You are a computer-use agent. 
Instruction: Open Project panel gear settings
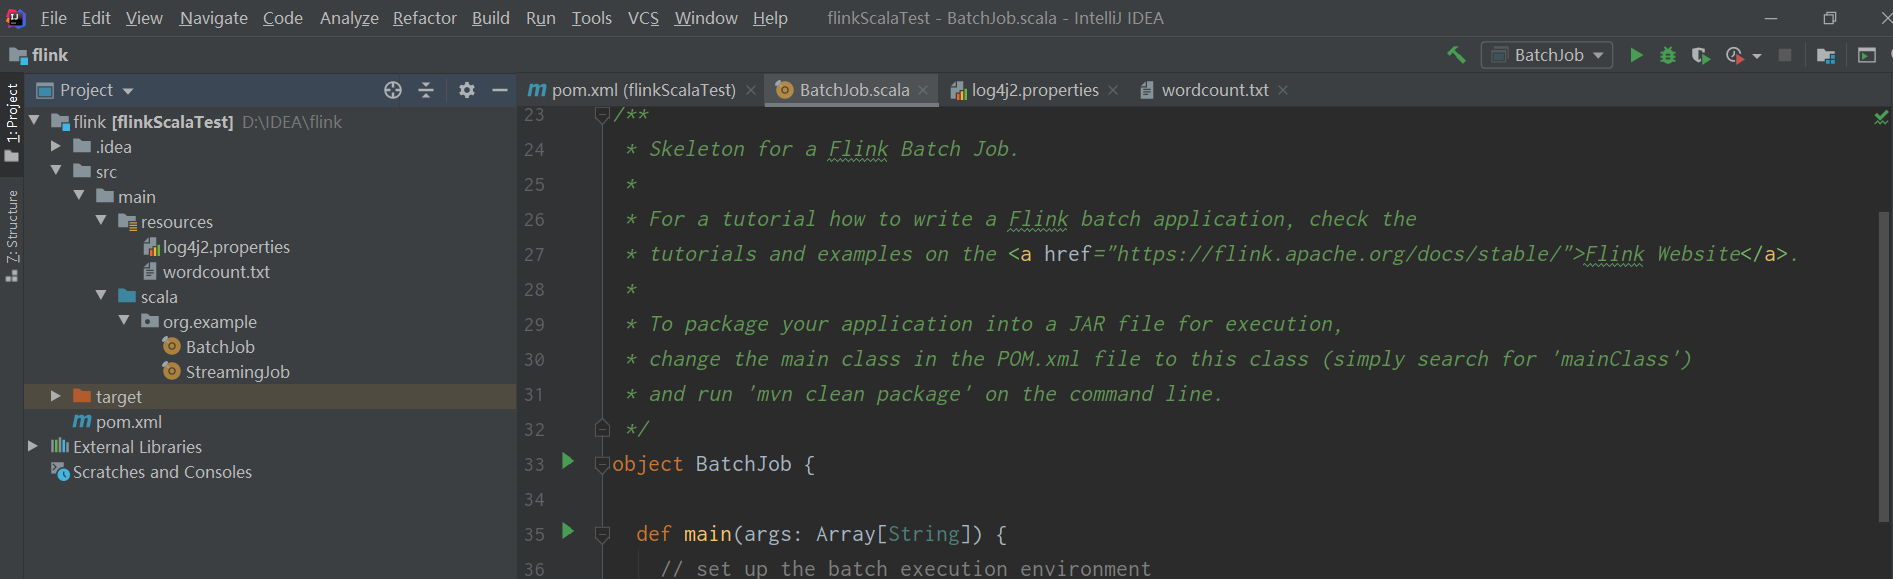coord(467,90)
